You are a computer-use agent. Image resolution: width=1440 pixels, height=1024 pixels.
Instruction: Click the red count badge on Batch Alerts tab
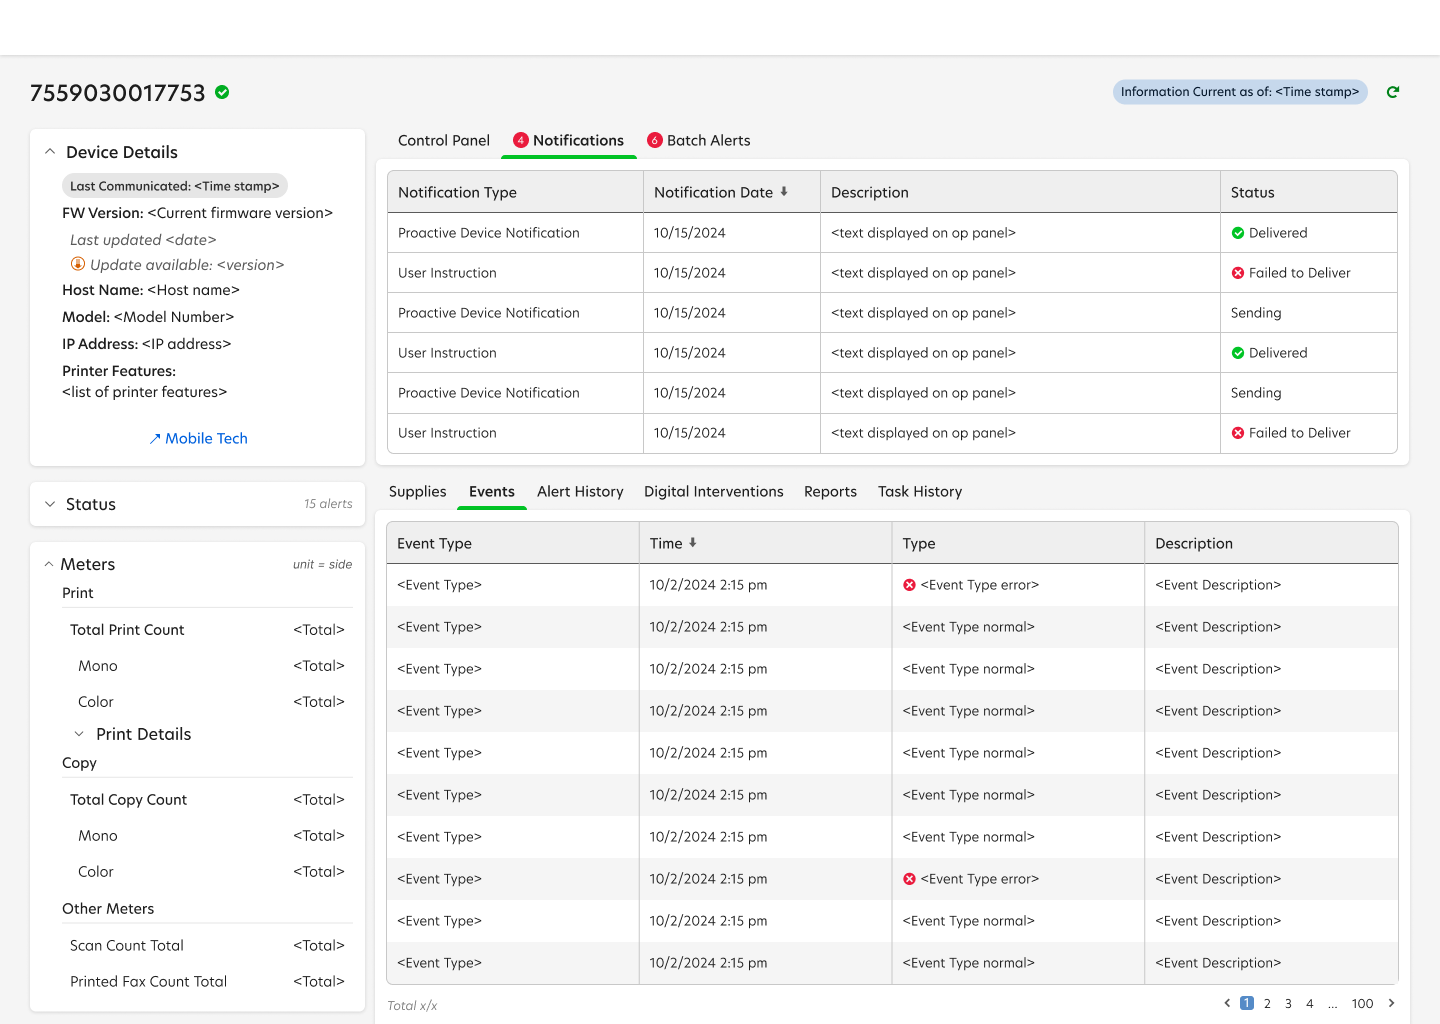(x=655, y=140)
